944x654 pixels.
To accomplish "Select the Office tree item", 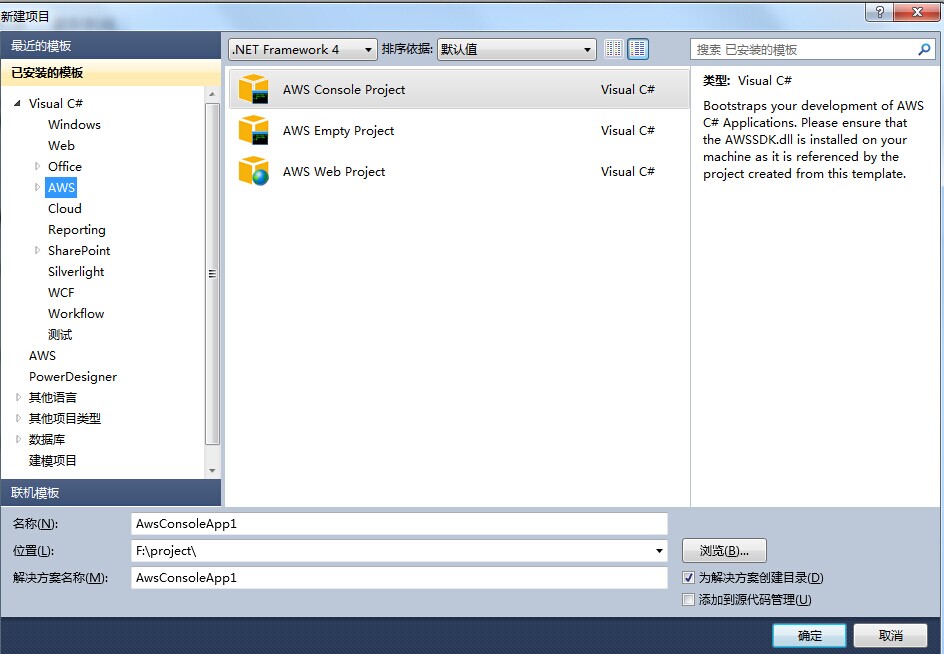I will (65, 166).
